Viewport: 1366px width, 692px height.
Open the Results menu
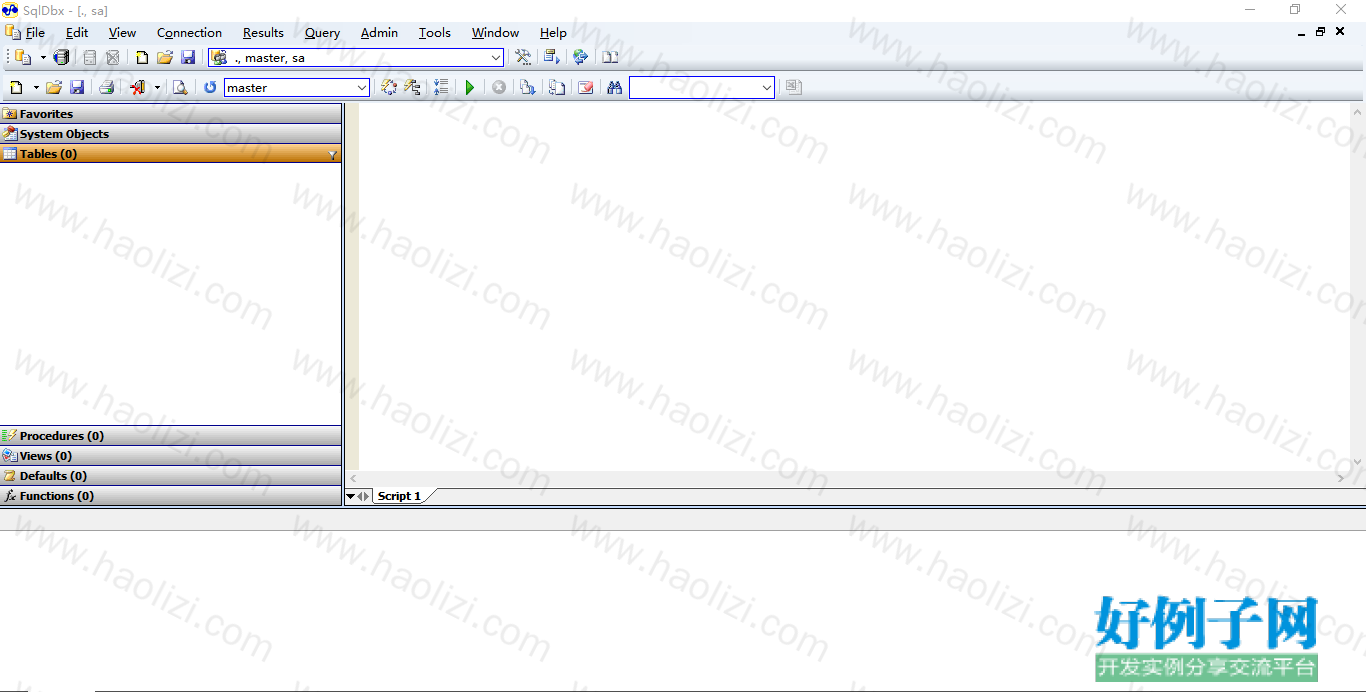point(263,33)
